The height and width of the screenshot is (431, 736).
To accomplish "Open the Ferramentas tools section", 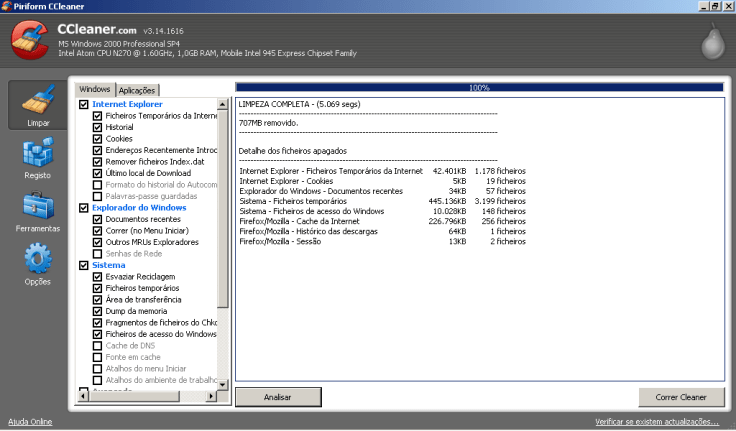I will pos(37,211).
